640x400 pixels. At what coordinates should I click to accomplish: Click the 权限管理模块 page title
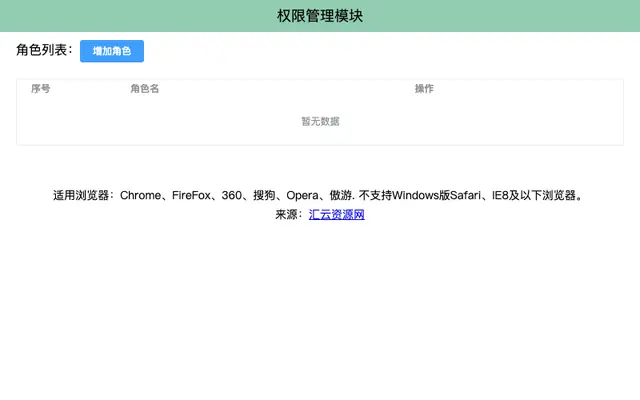(320, 16)
